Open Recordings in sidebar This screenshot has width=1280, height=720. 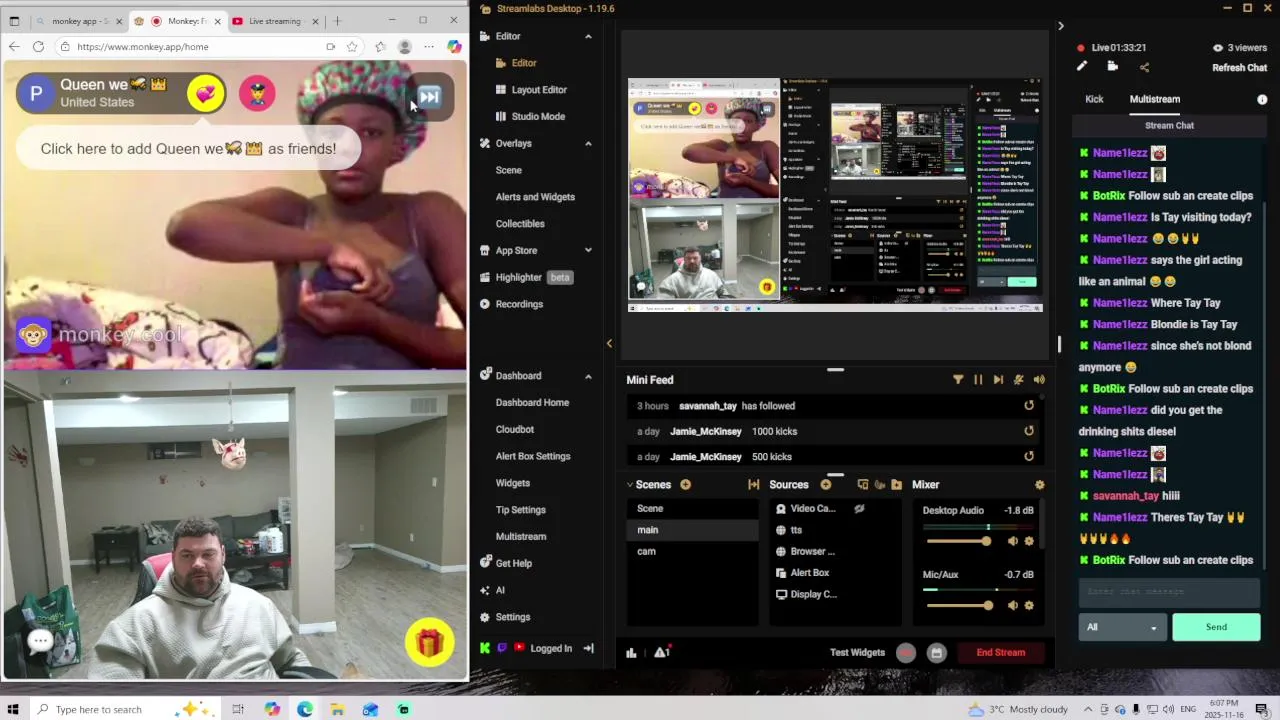[x=511, y=304]
